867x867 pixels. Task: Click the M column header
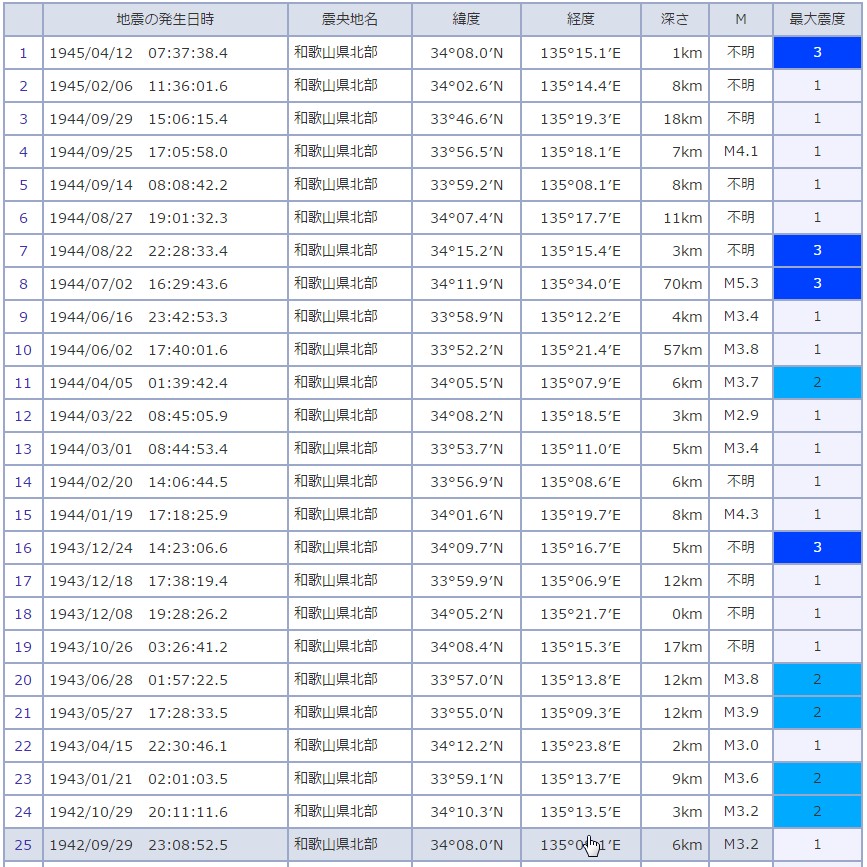click(x=741, y=19)
